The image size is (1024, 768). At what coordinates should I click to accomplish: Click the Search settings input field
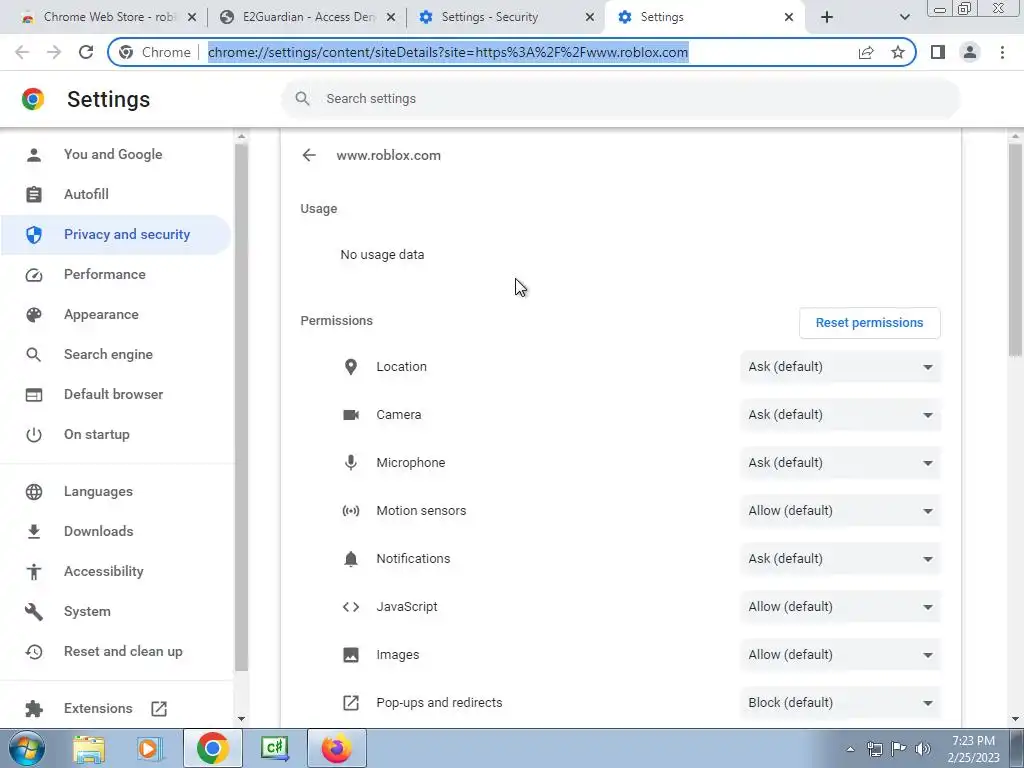click(x=620, y=99)
